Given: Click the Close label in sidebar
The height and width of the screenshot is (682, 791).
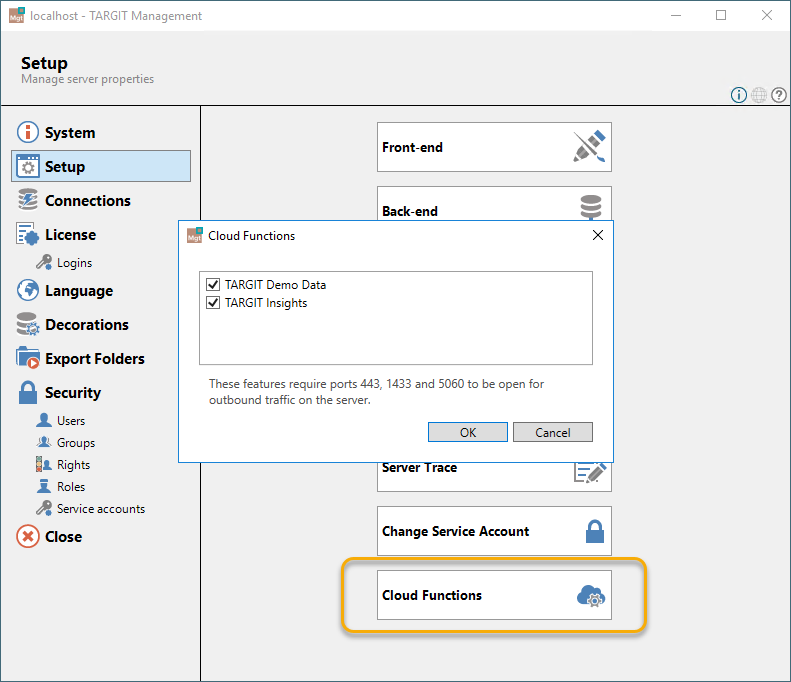Looking at the screenshot, I should pyautogui.click(x=64, y=537).
